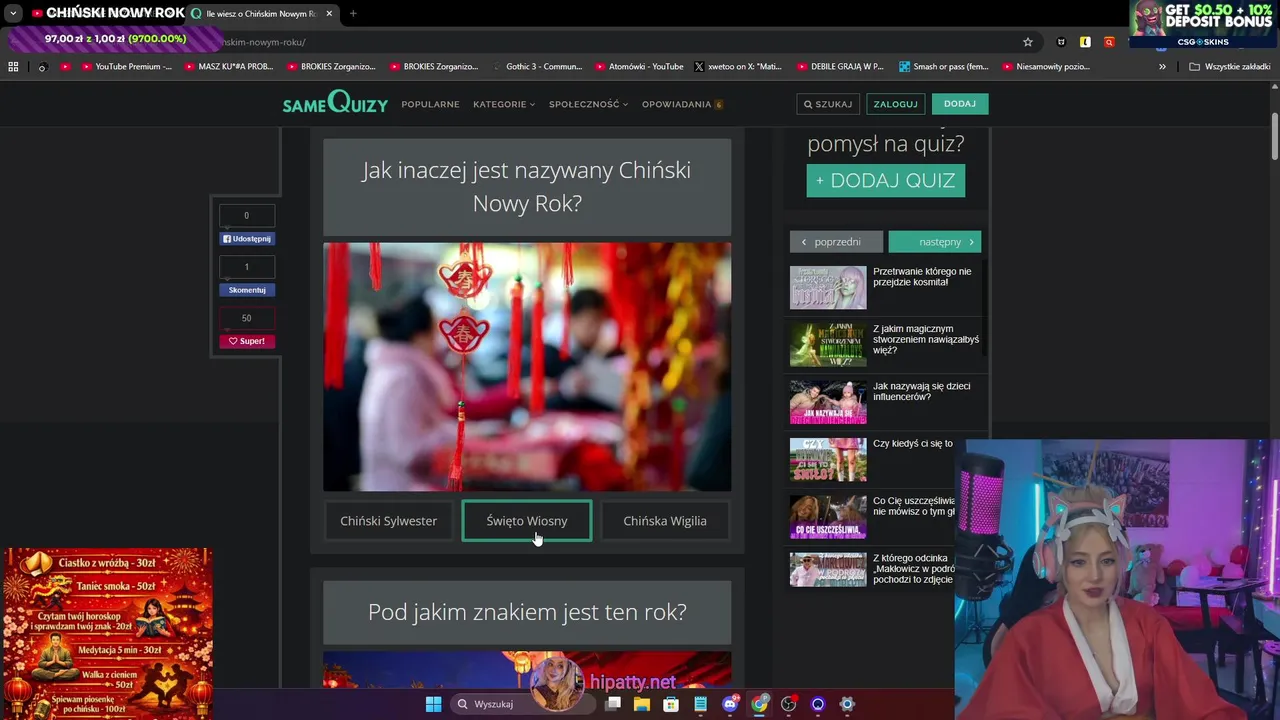Screen dimensions: 1280x720
Task: Go to the następny quiz list
Action: (x=935, y=242)
